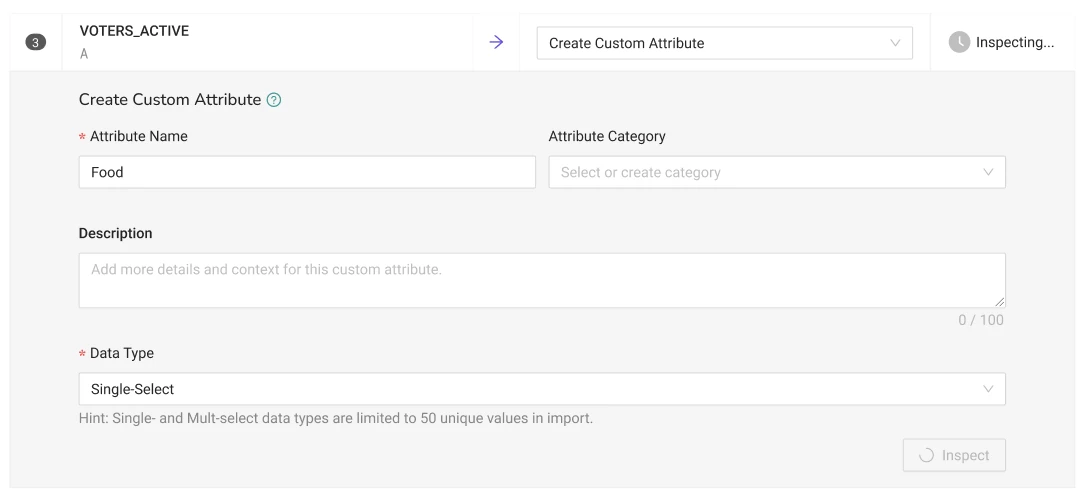Click the purple mapping arrow icon
The image size is (1092, 504).
pos(496,42)
